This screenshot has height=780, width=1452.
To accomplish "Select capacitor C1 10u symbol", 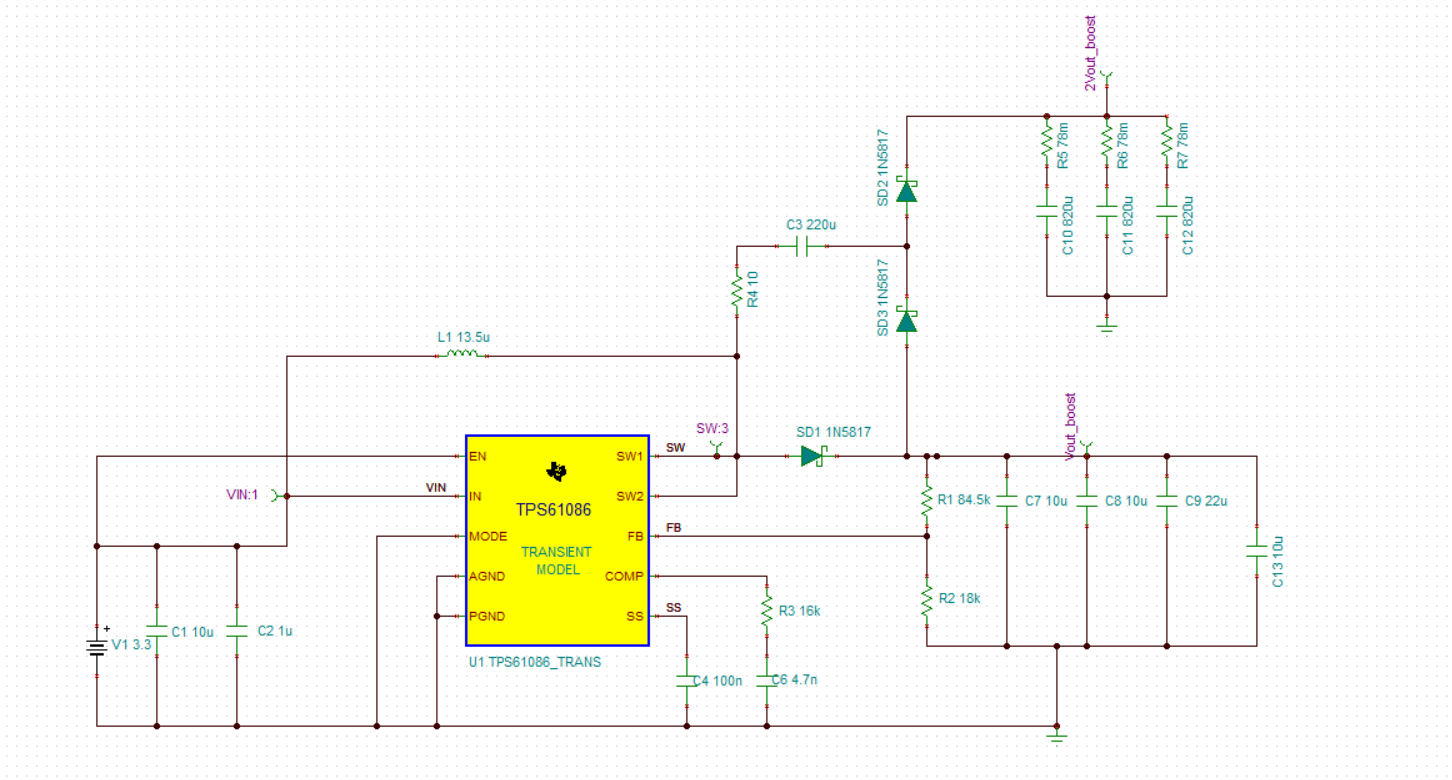I will [157, 630].
